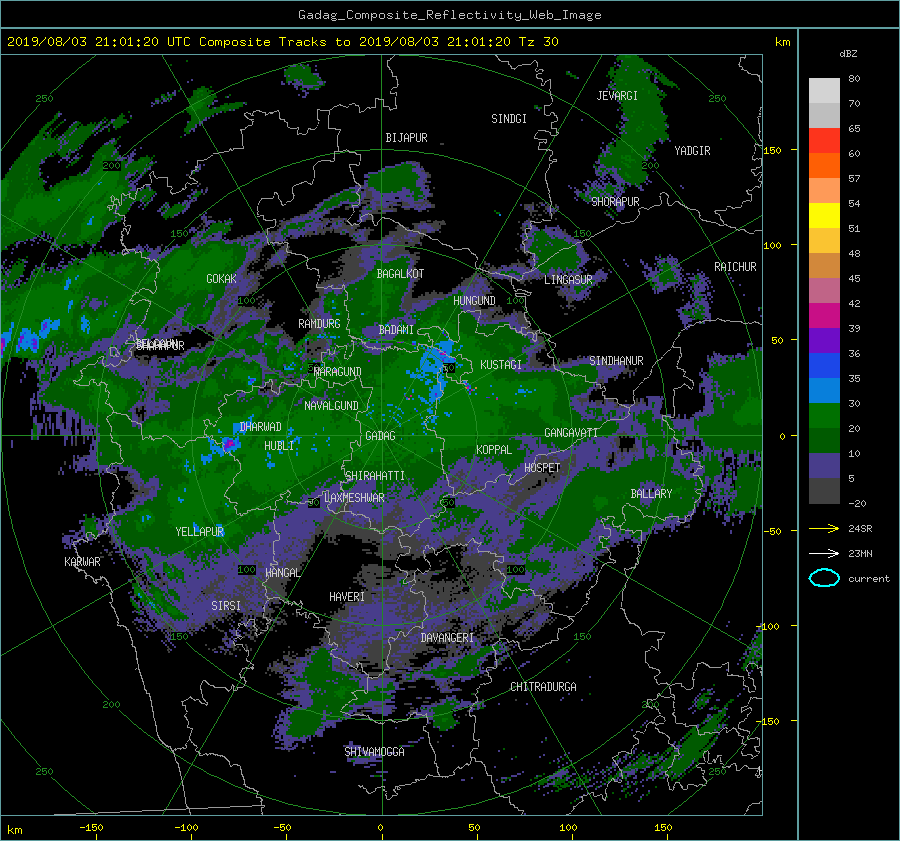Select the yellow 54 dBZ color swatch
The width and height of the screenshot is (900, 841).
824,215
